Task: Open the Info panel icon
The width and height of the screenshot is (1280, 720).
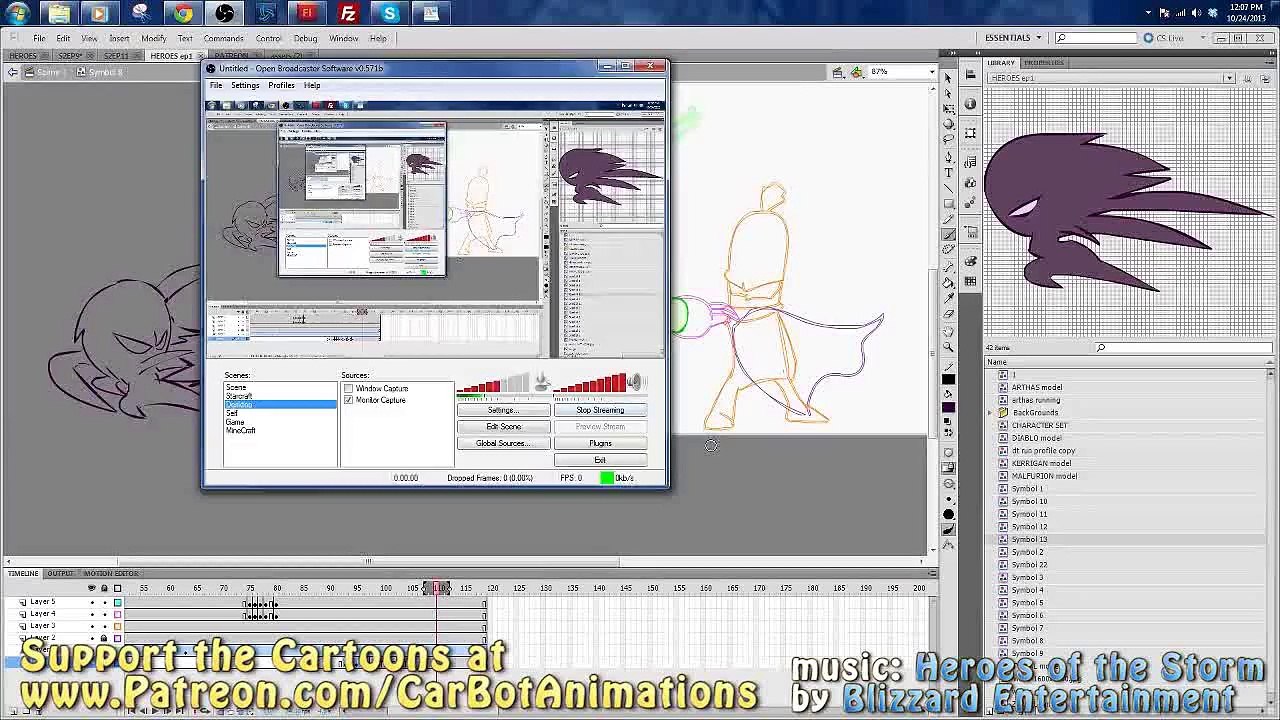Action: (970, 103)
